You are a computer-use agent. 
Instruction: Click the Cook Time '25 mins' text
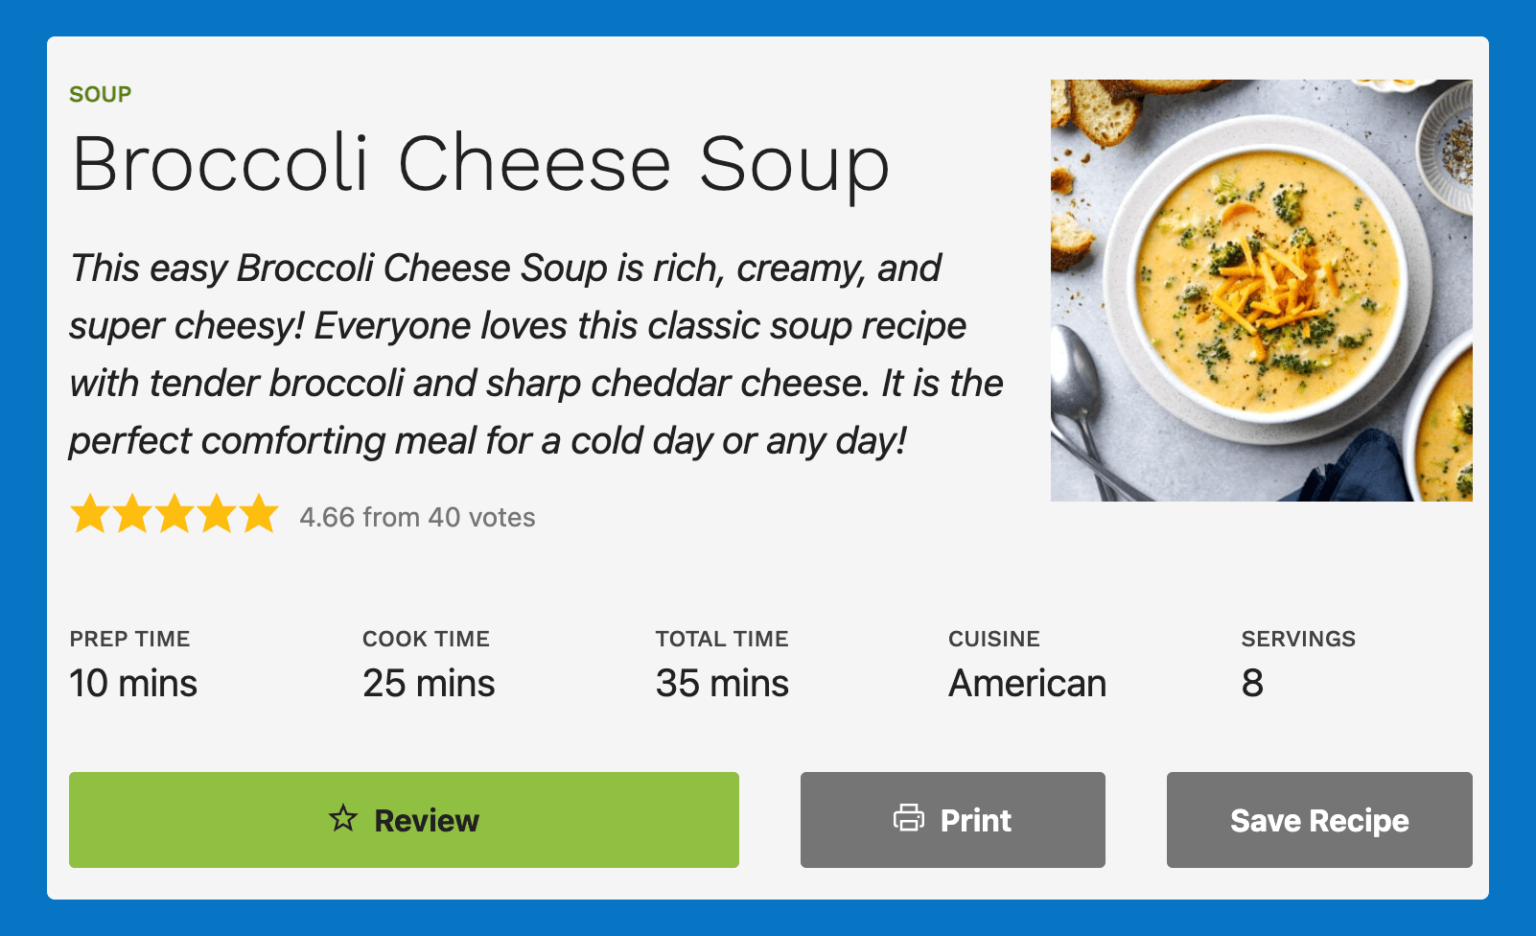(427, 683)
